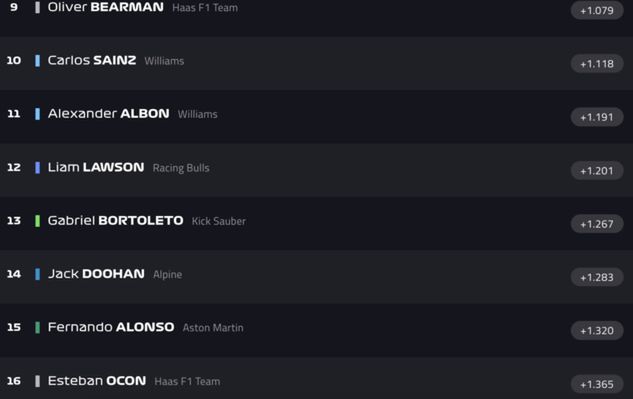Click the +1.365 gap badge
Image resolution: width=633 pixels, height=399 pixels.
click(597, 384)
